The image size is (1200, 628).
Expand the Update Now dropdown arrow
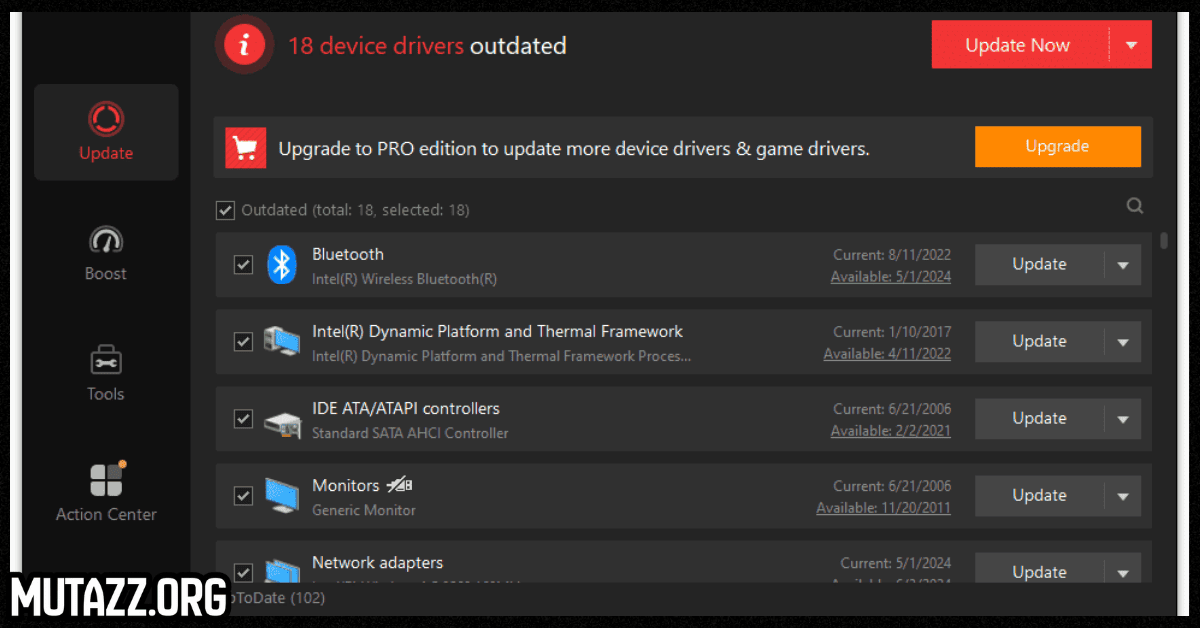[x=1131, y=44]
